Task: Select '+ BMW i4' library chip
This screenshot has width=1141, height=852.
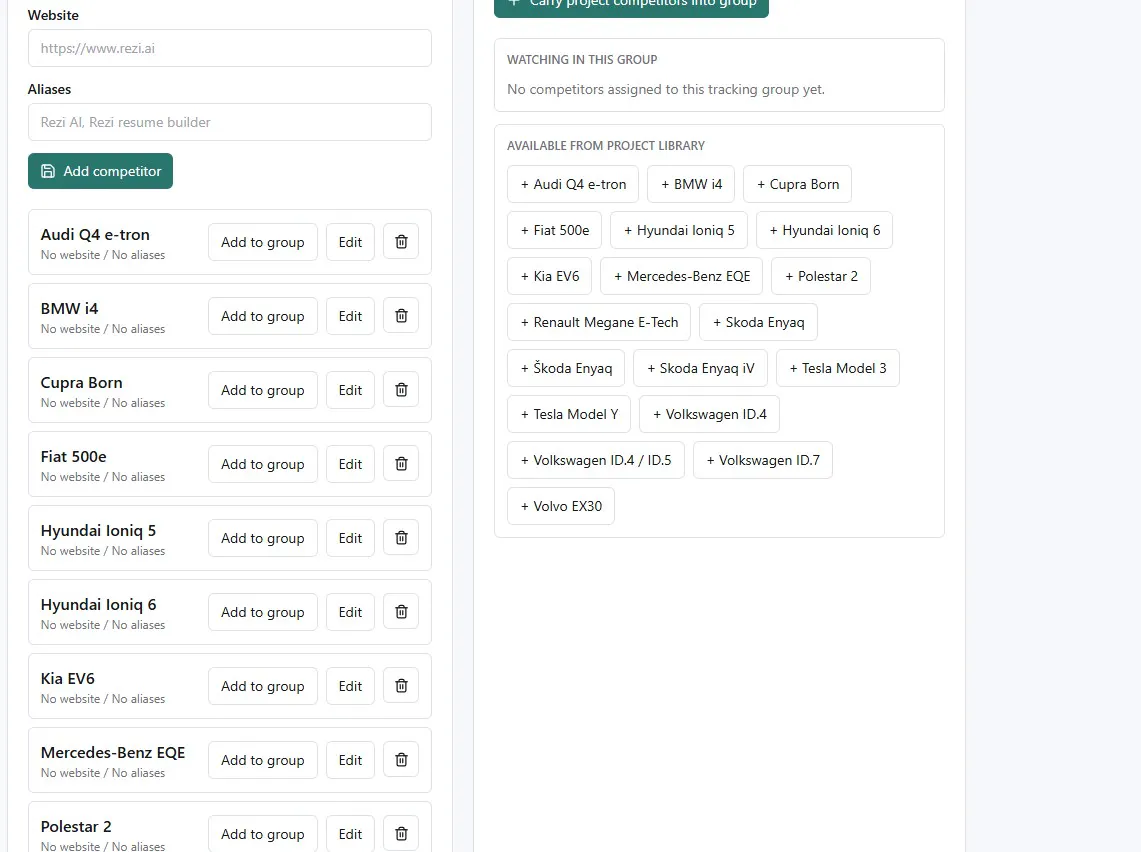Action: pos(691,184)
